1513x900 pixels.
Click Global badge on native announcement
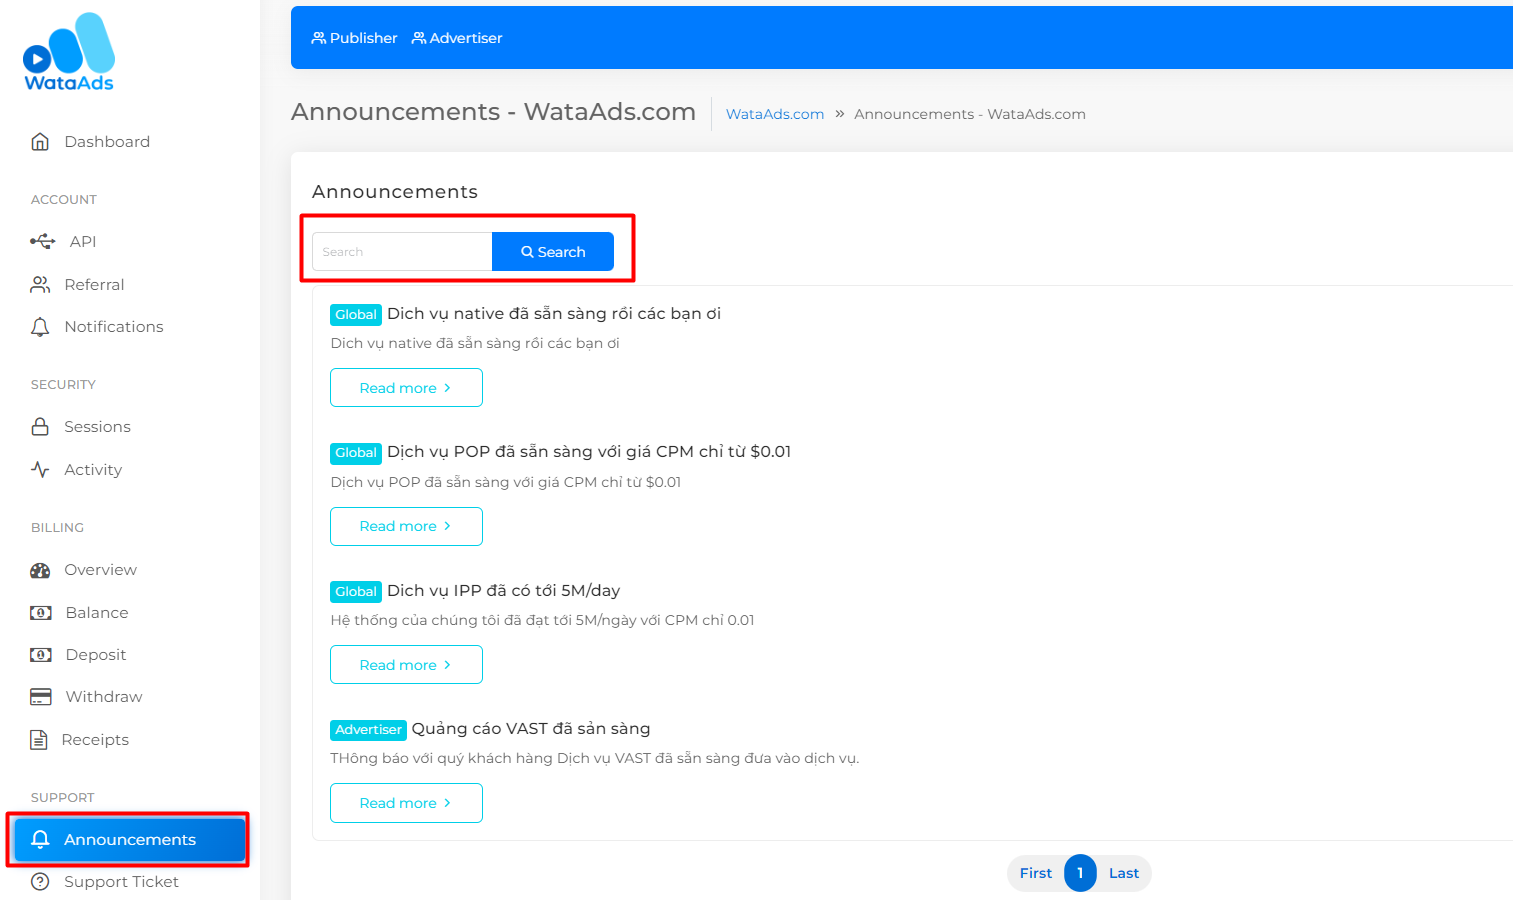click(356, 315)
